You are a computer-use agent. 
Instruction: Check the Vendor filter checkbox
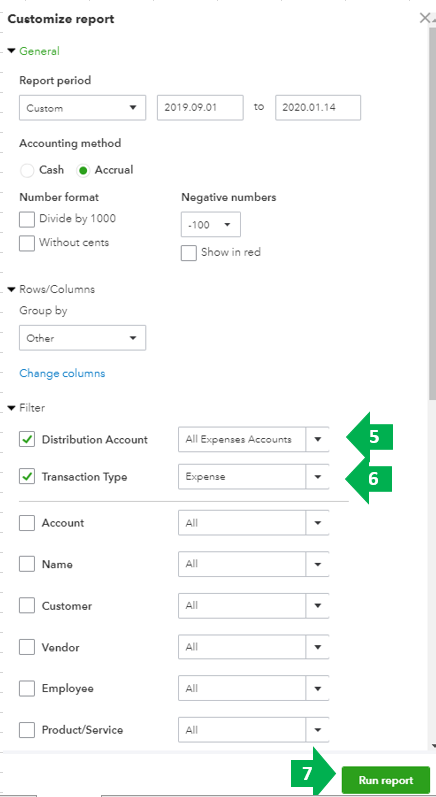27,648
